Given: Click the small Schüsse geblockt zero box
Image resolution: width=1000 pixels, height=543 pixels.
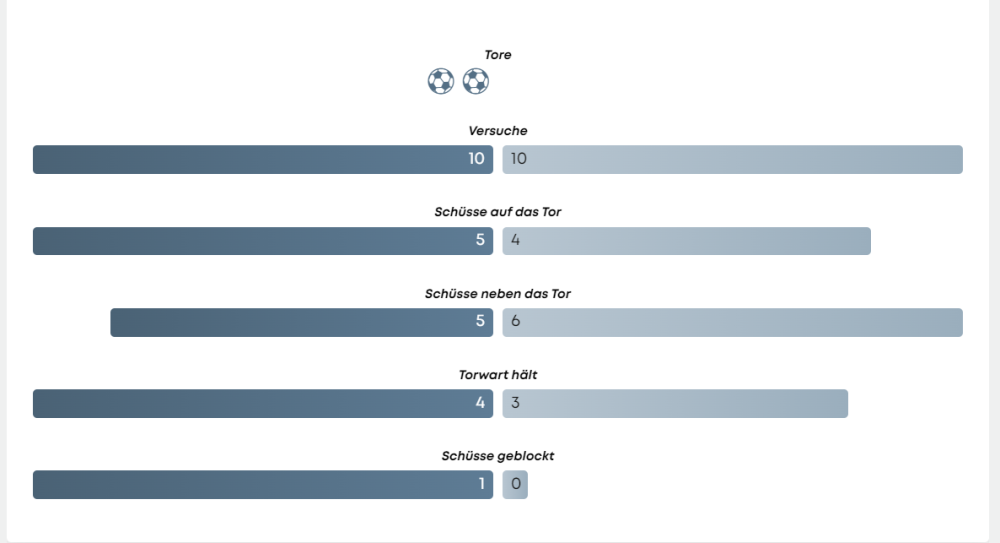Looking at the screenshot, I should 515,484.
